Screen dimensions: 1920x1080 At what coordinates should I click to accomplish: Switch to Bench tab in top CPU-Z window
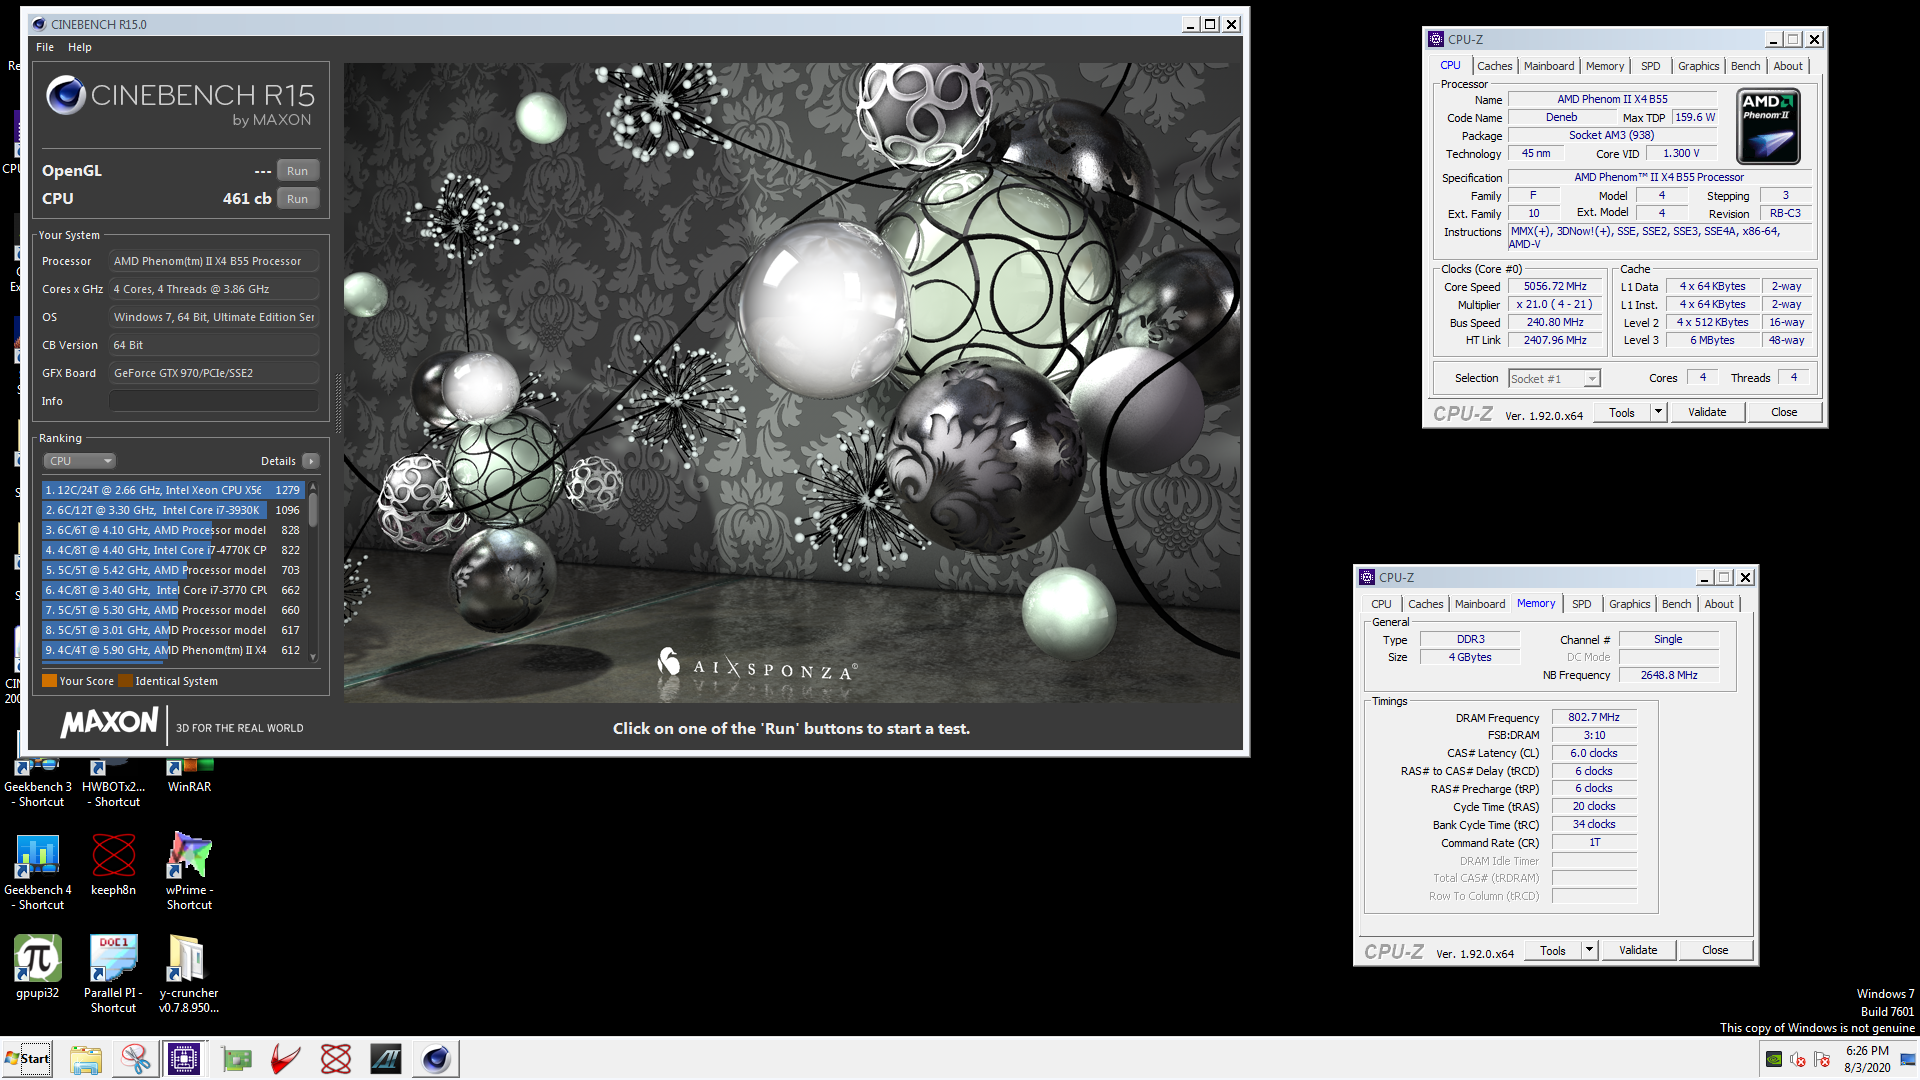[x=1746, y=66]
